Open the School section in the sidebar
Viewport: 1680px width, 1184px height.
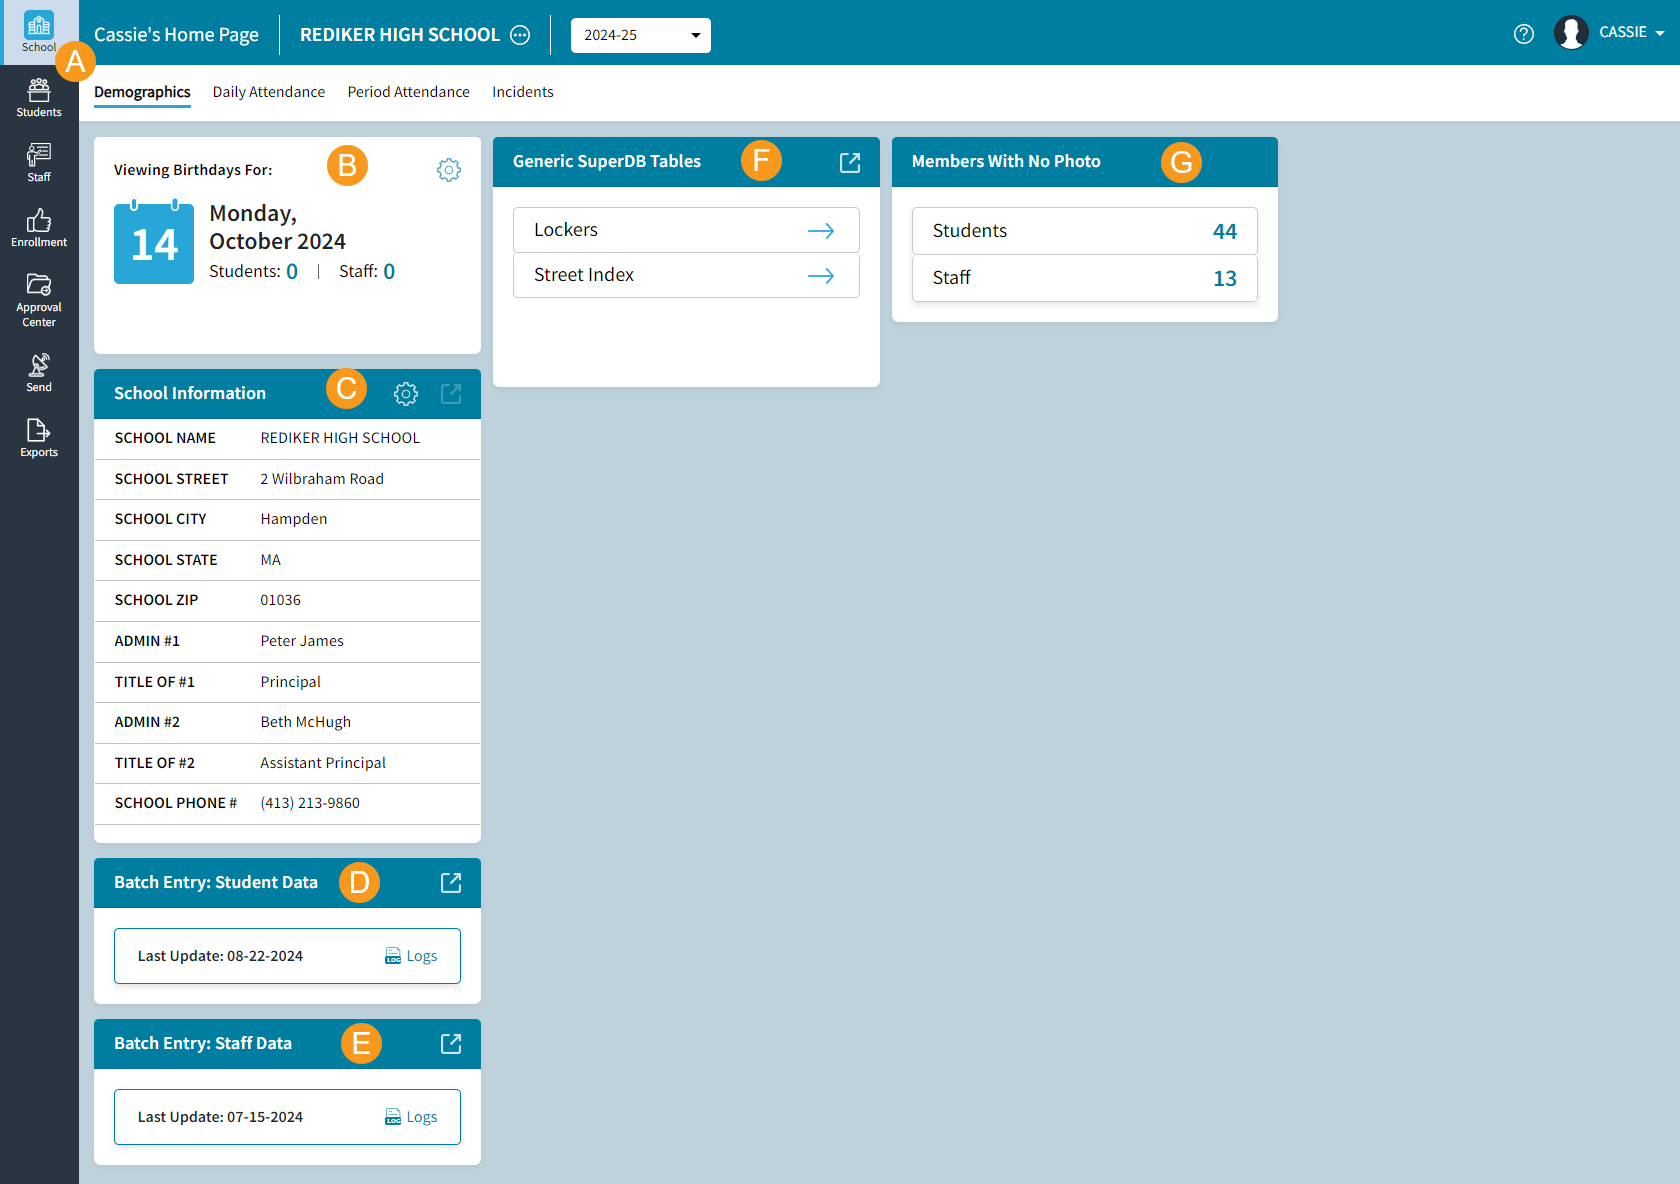pos(39,30)
